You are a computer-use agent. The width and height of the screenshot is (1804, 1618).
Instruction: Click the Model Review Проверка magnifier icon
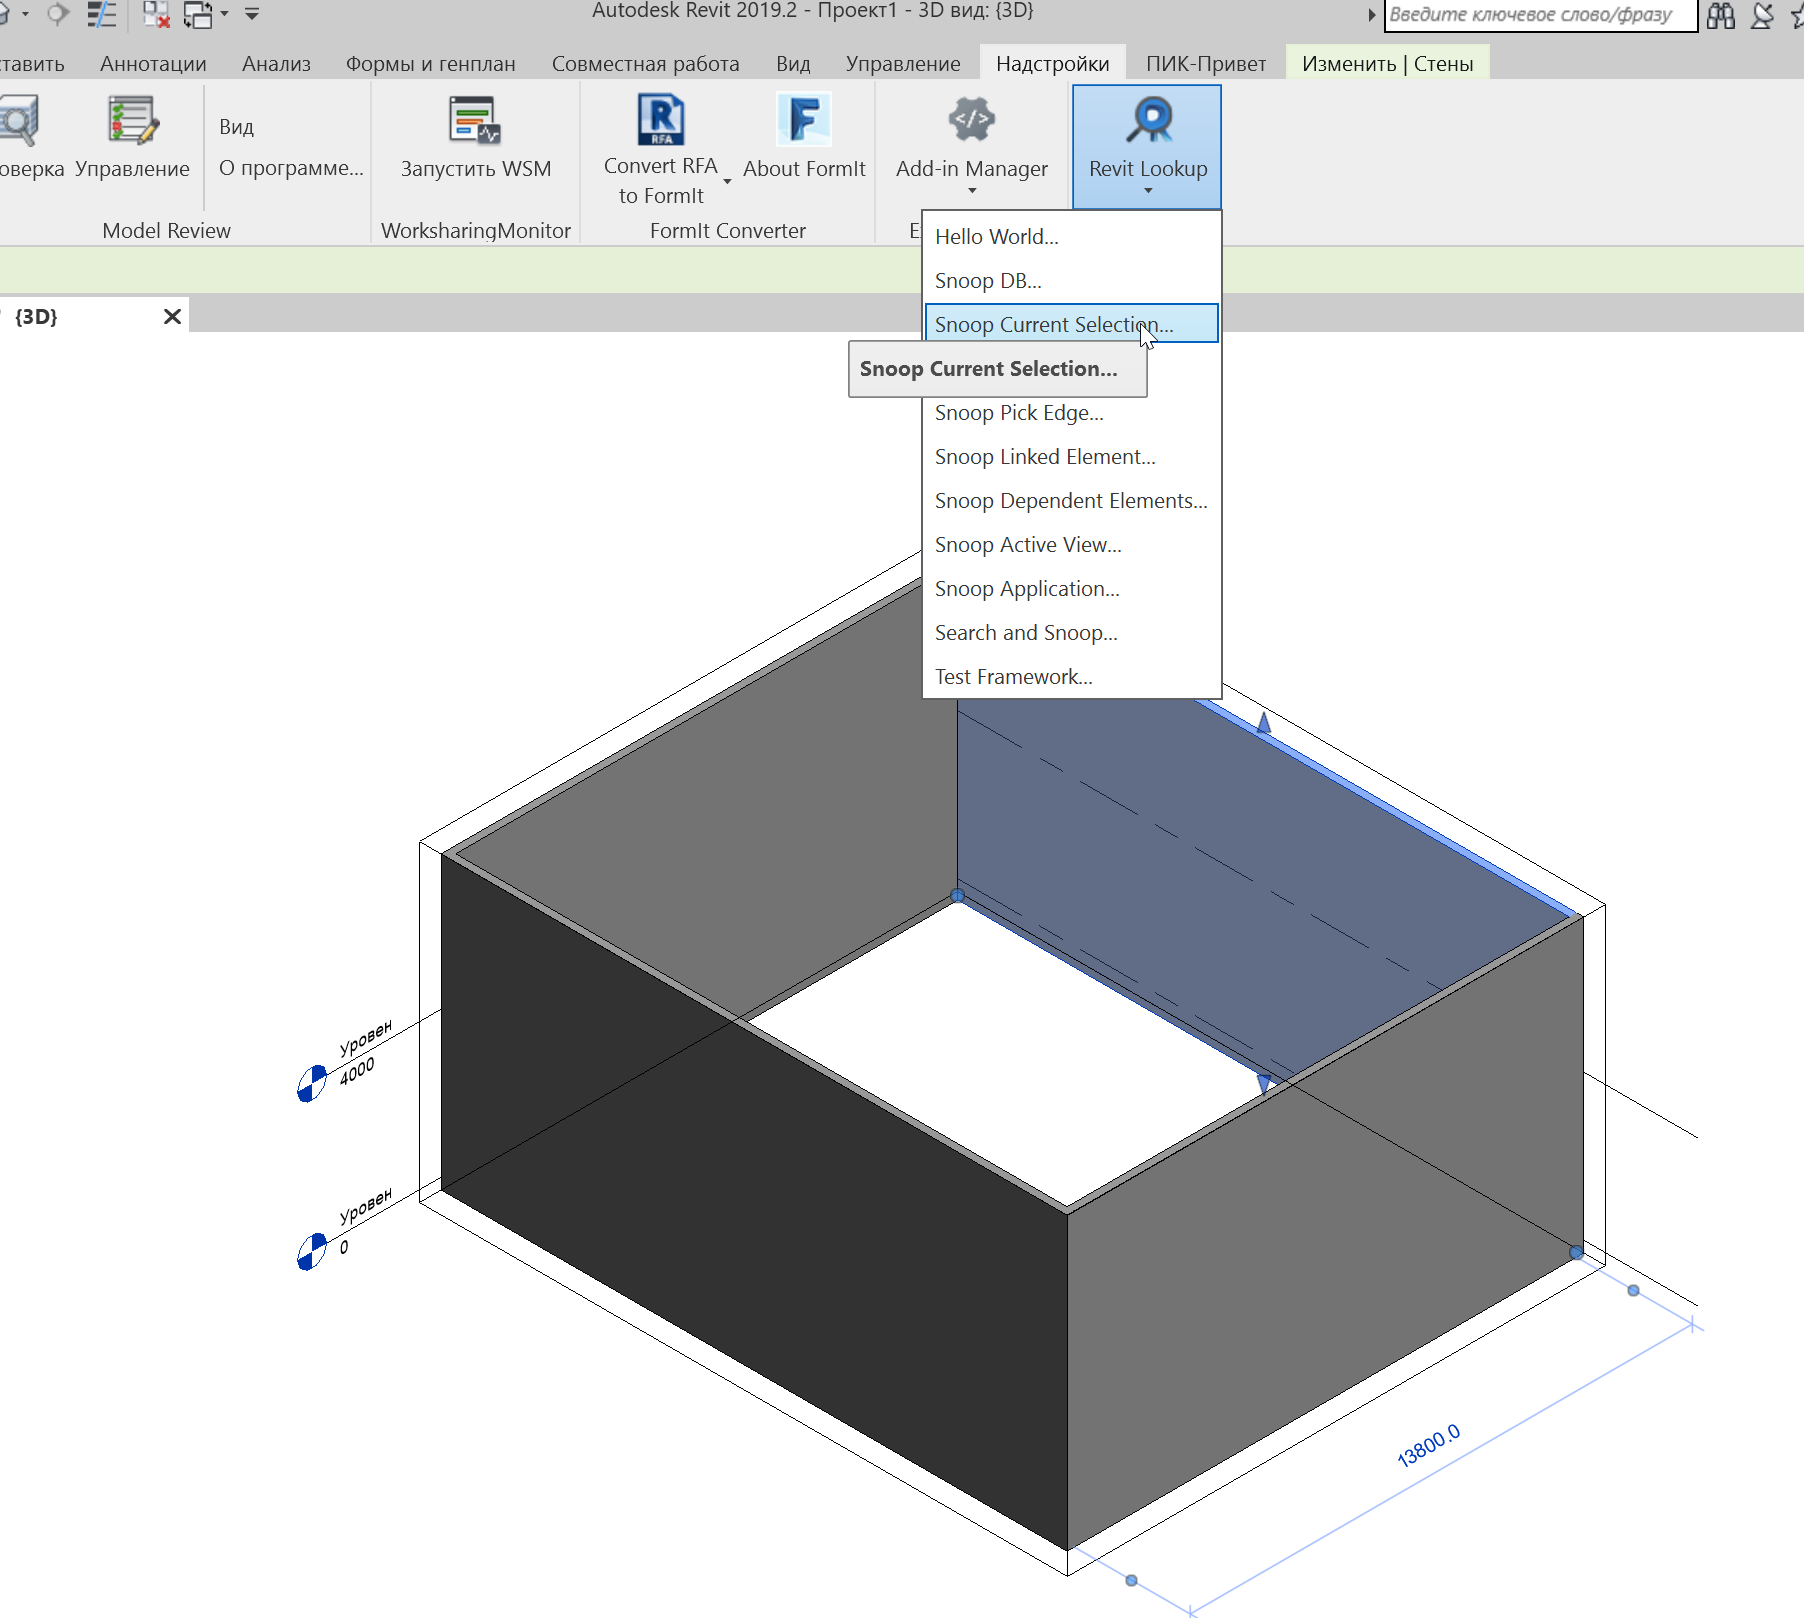coord(18,120)
